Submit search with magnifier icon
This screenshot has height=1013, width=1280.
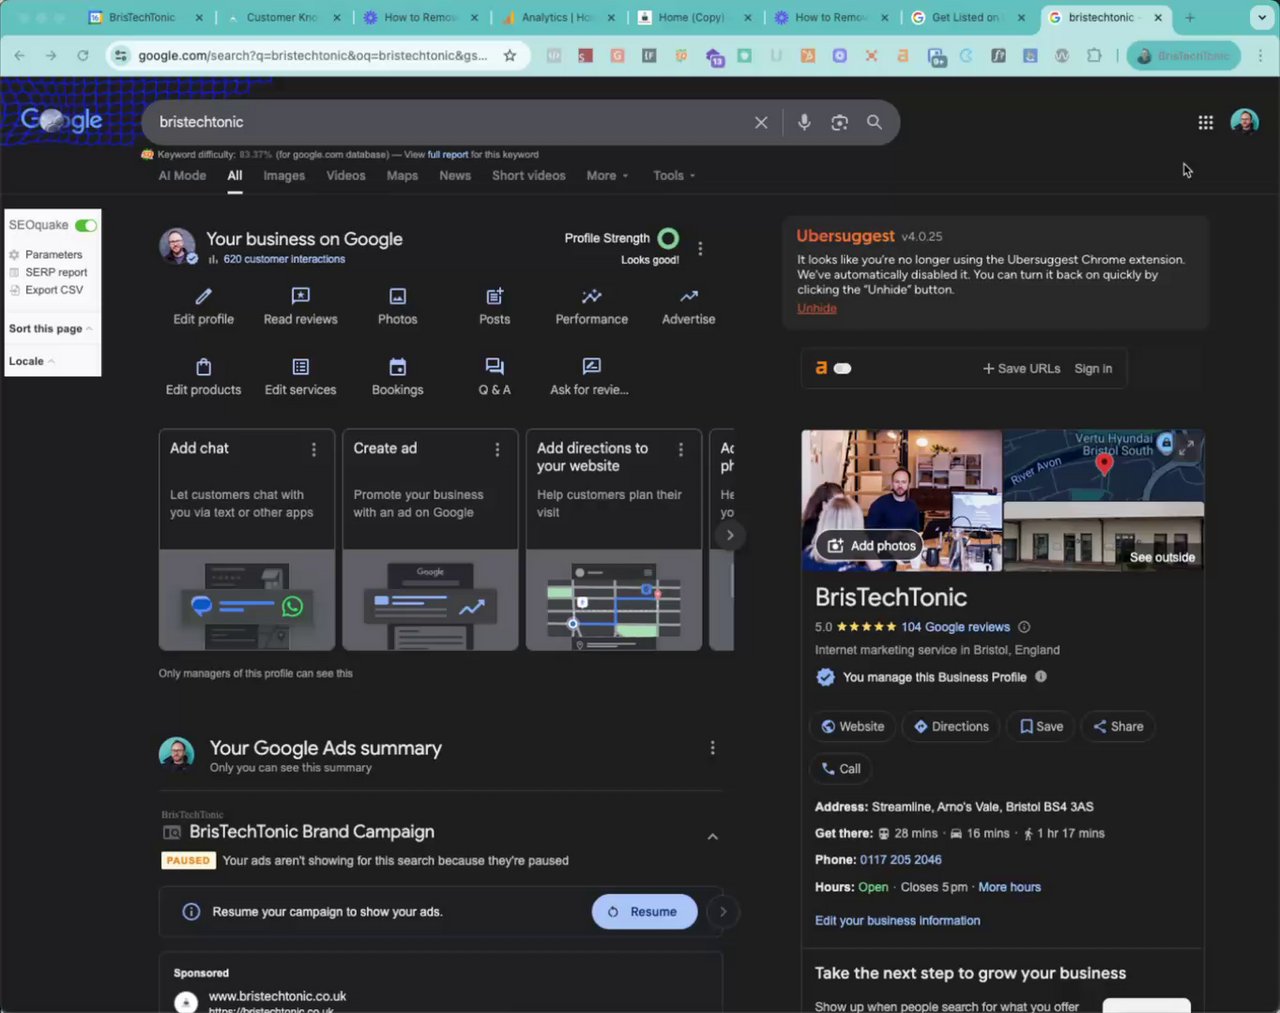pyautogui.click(x=874, y=122)
